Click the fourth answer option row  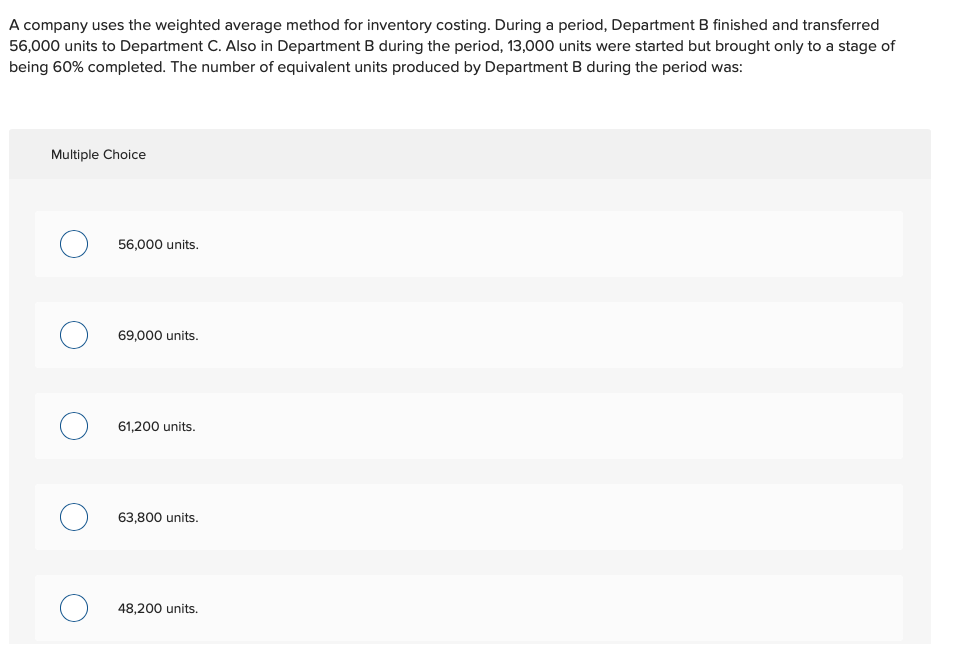coord(470,517)
